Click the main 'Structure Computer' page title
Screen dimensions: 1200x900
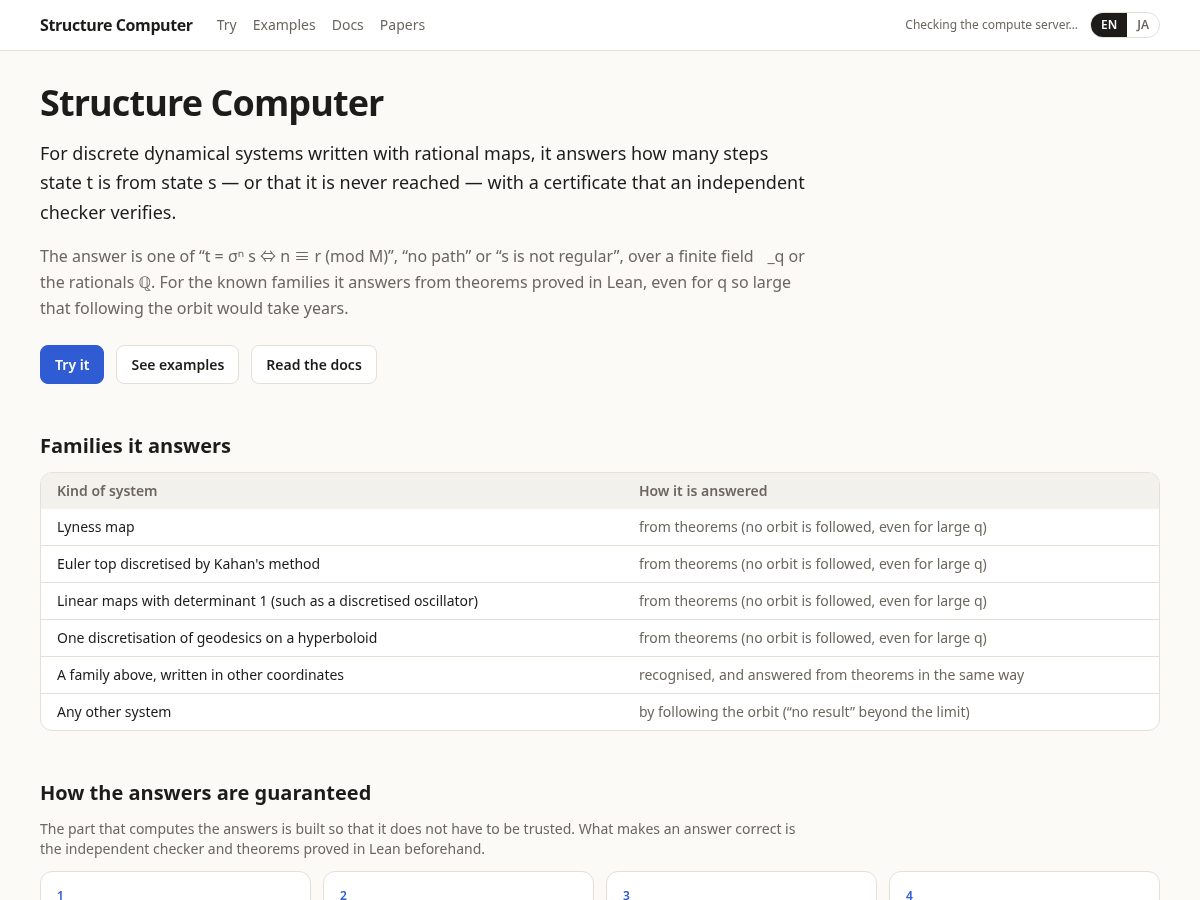coord(212,103)
